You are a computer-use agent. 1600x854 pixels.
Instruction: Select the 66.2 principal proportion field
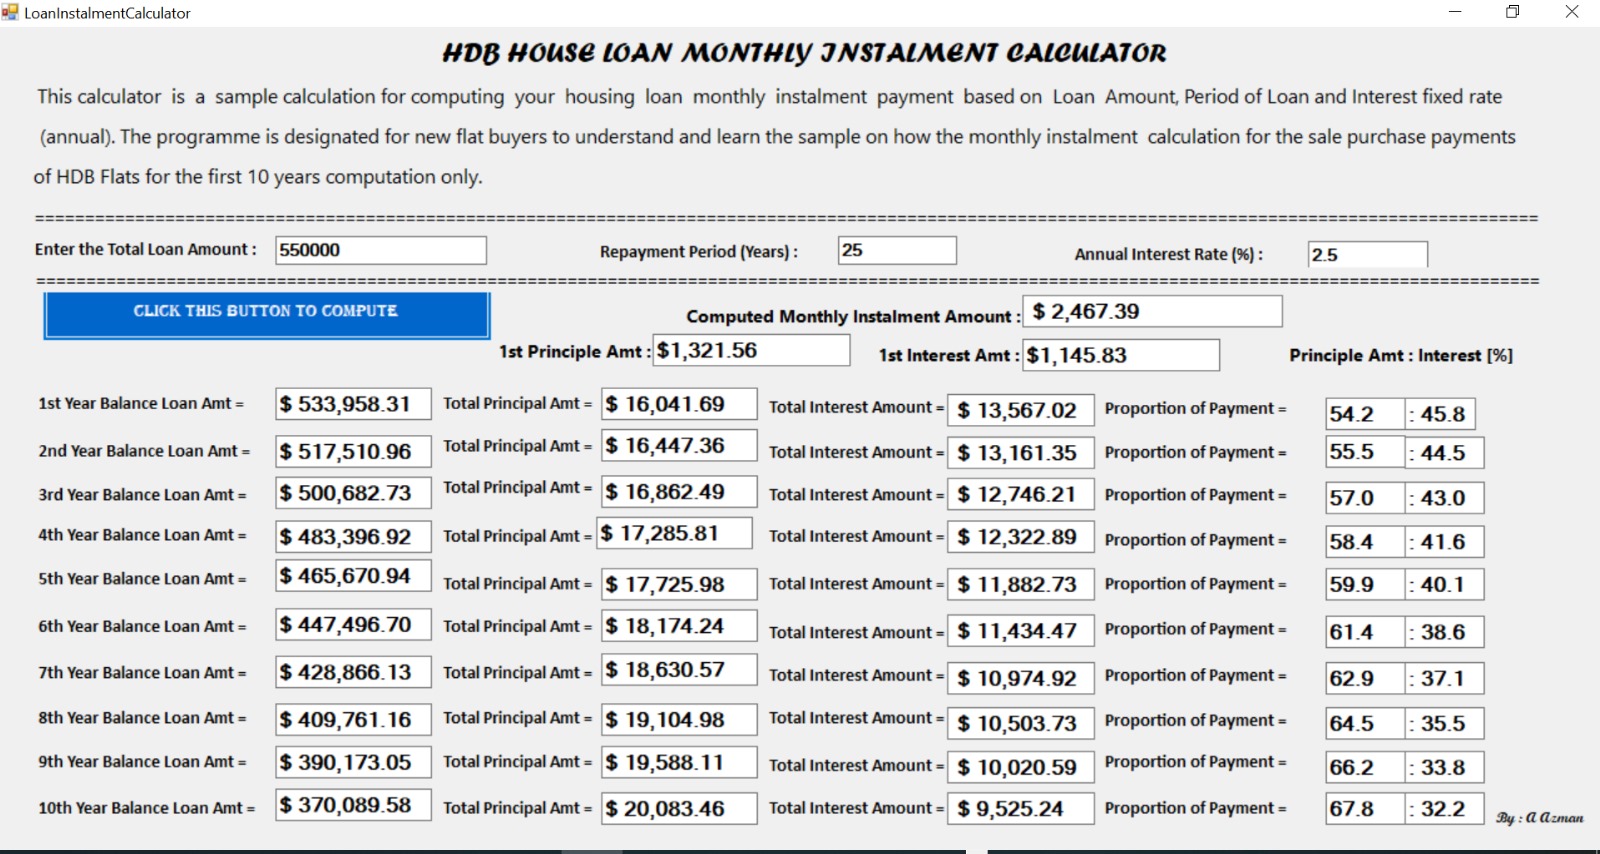pos(1365,767)
